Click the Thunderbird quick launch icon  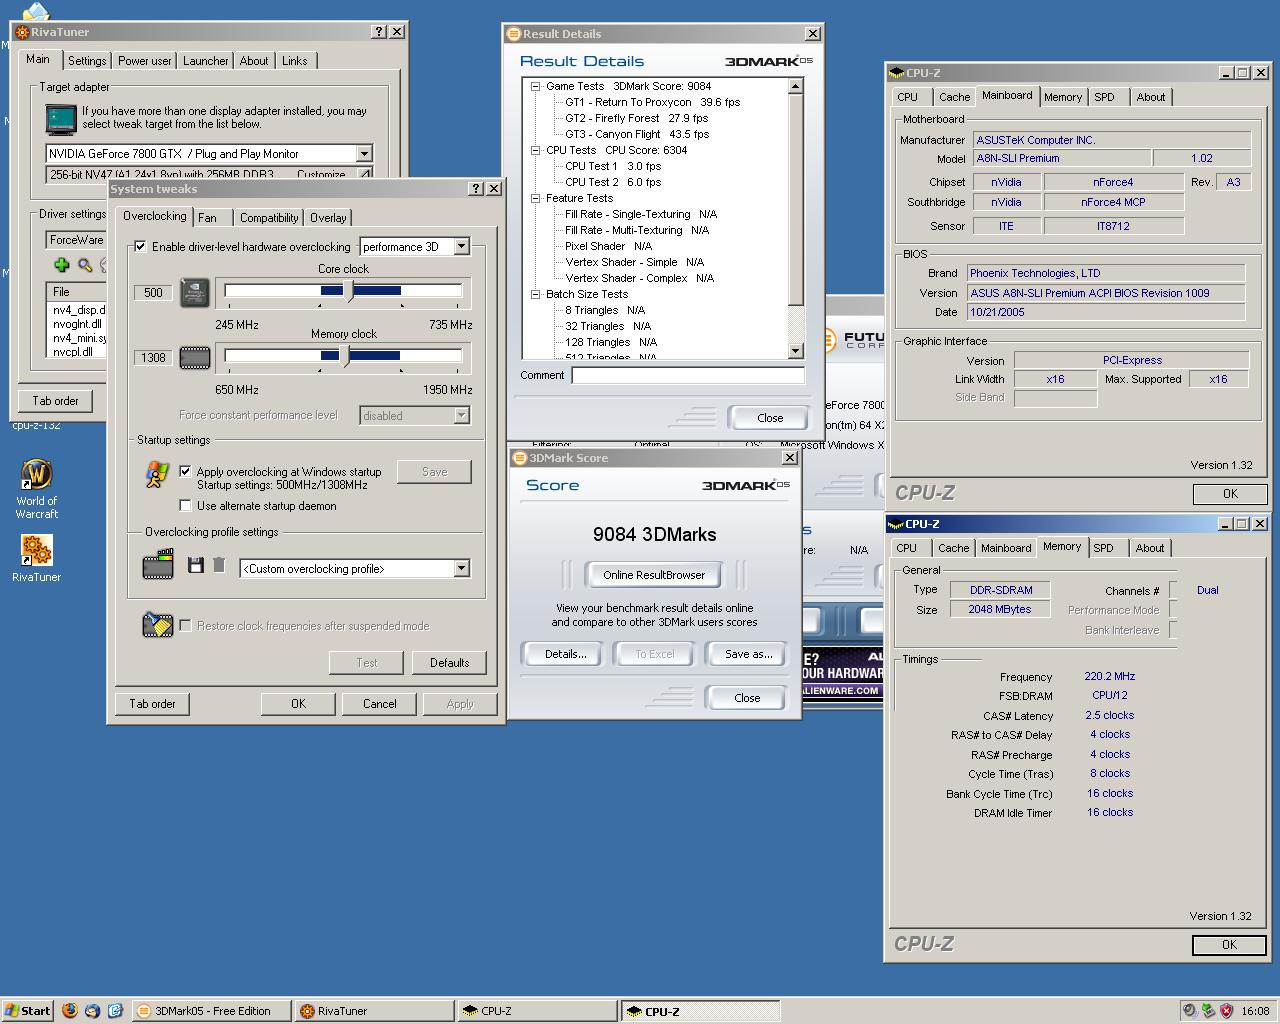[x=93, y=1010]
